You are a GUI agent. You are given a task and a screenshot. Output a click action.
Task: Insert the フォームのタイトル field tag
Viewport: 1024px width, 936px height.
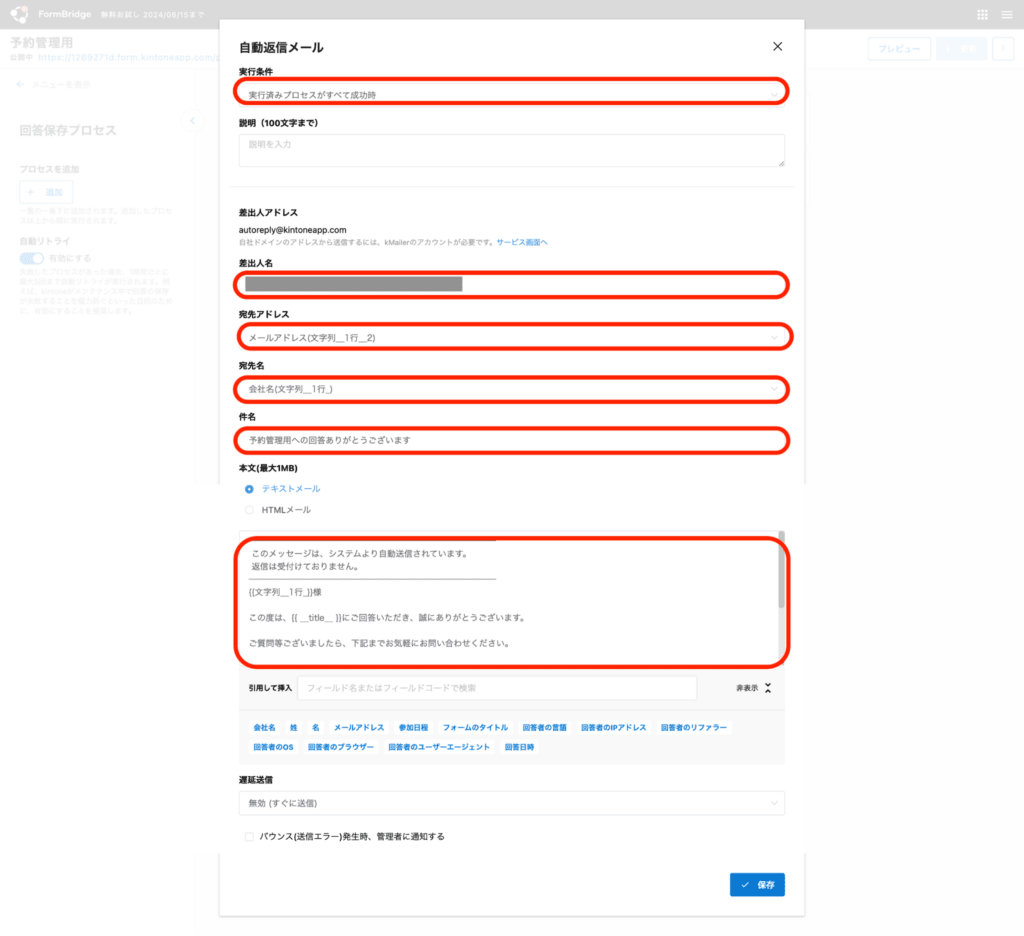(475, 727)
